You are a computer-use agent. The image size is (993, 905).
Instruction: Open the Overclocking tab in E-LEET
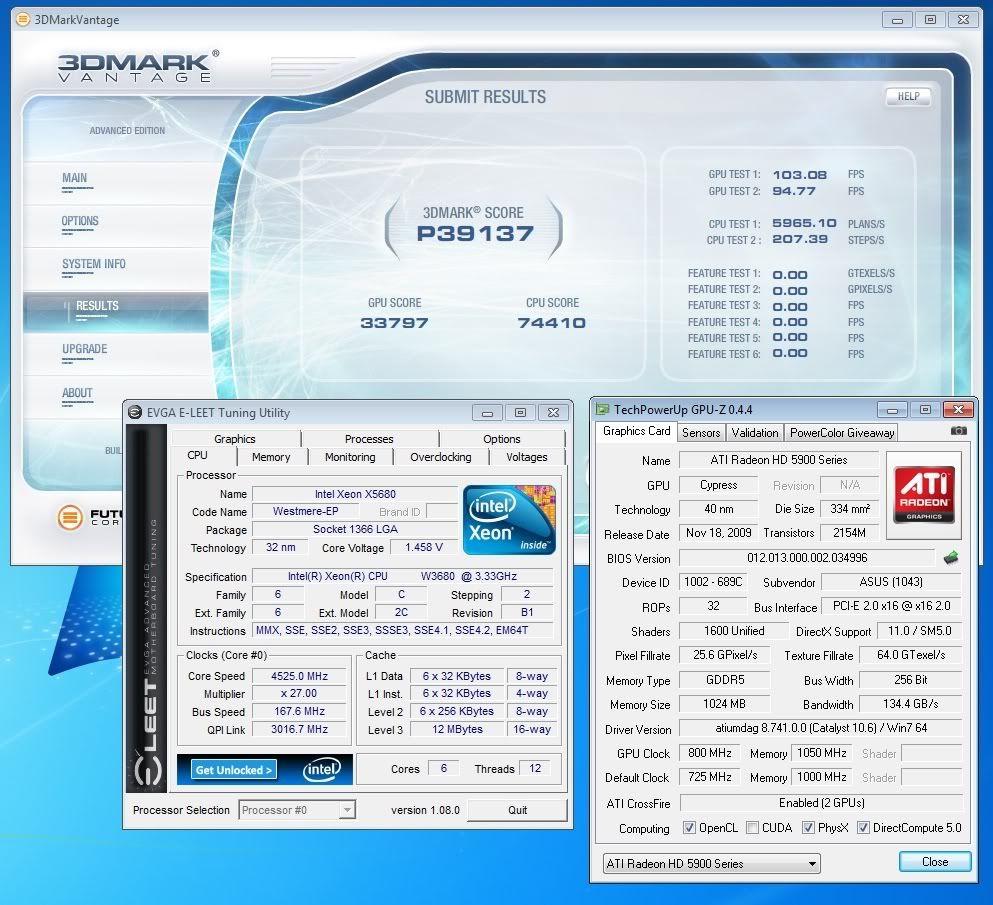441,457
